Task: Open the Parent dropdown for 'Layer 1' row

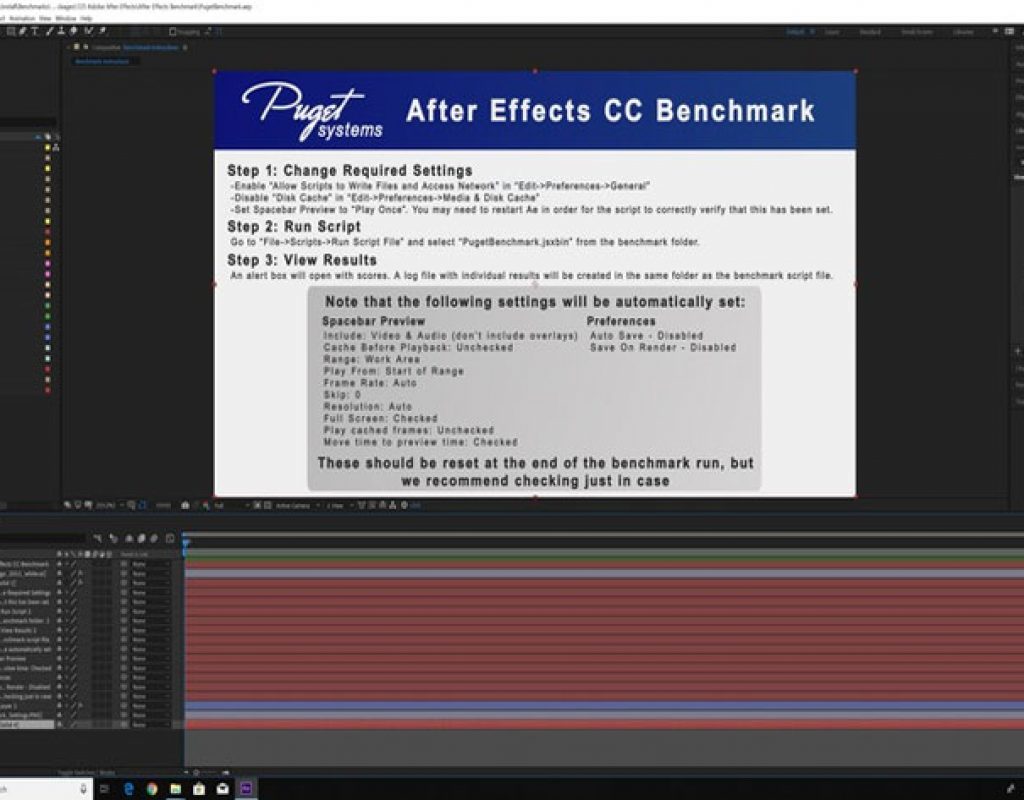Action: pyautogui.click(x=150, y=706)
